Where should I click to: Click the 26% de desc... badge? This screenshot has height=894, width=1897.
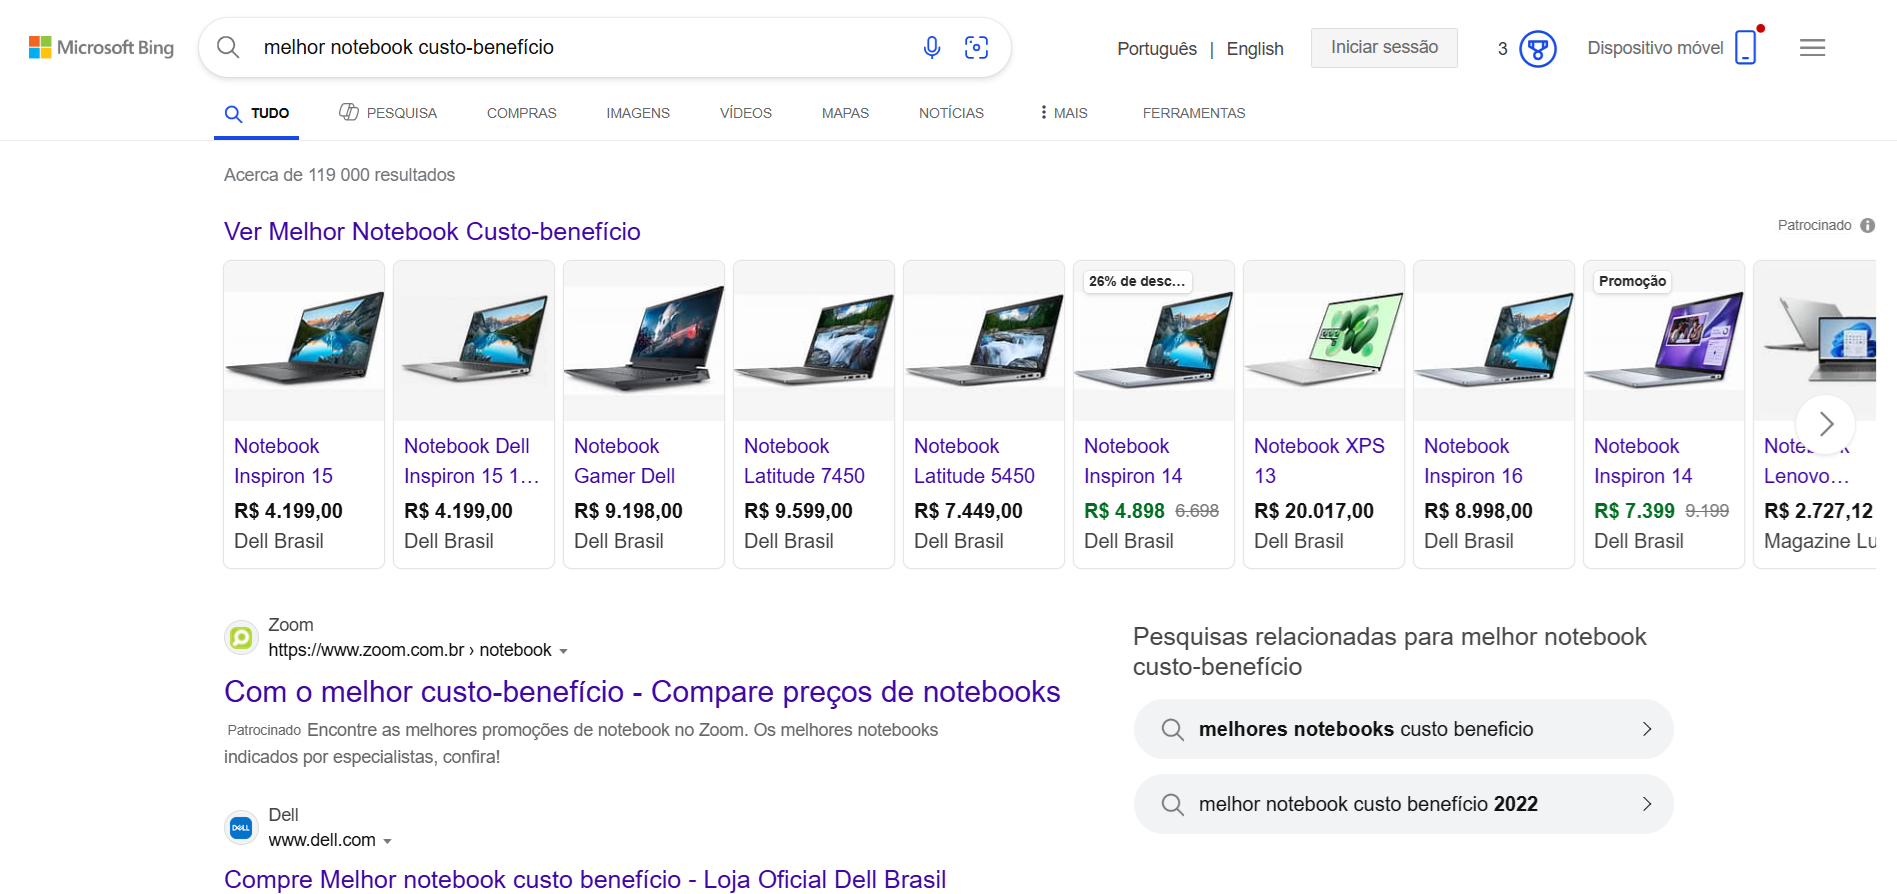click(1137, 281)
